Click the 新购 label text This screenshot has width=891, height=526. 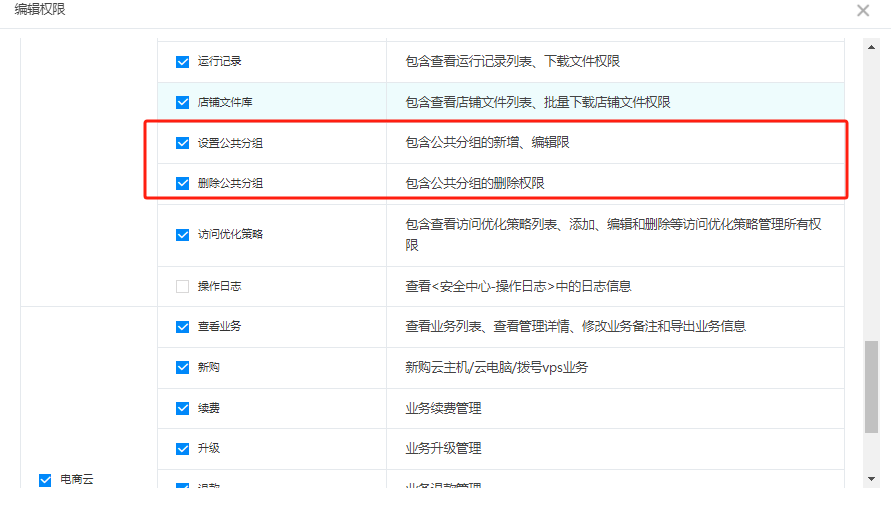click(x=209, y=367)
